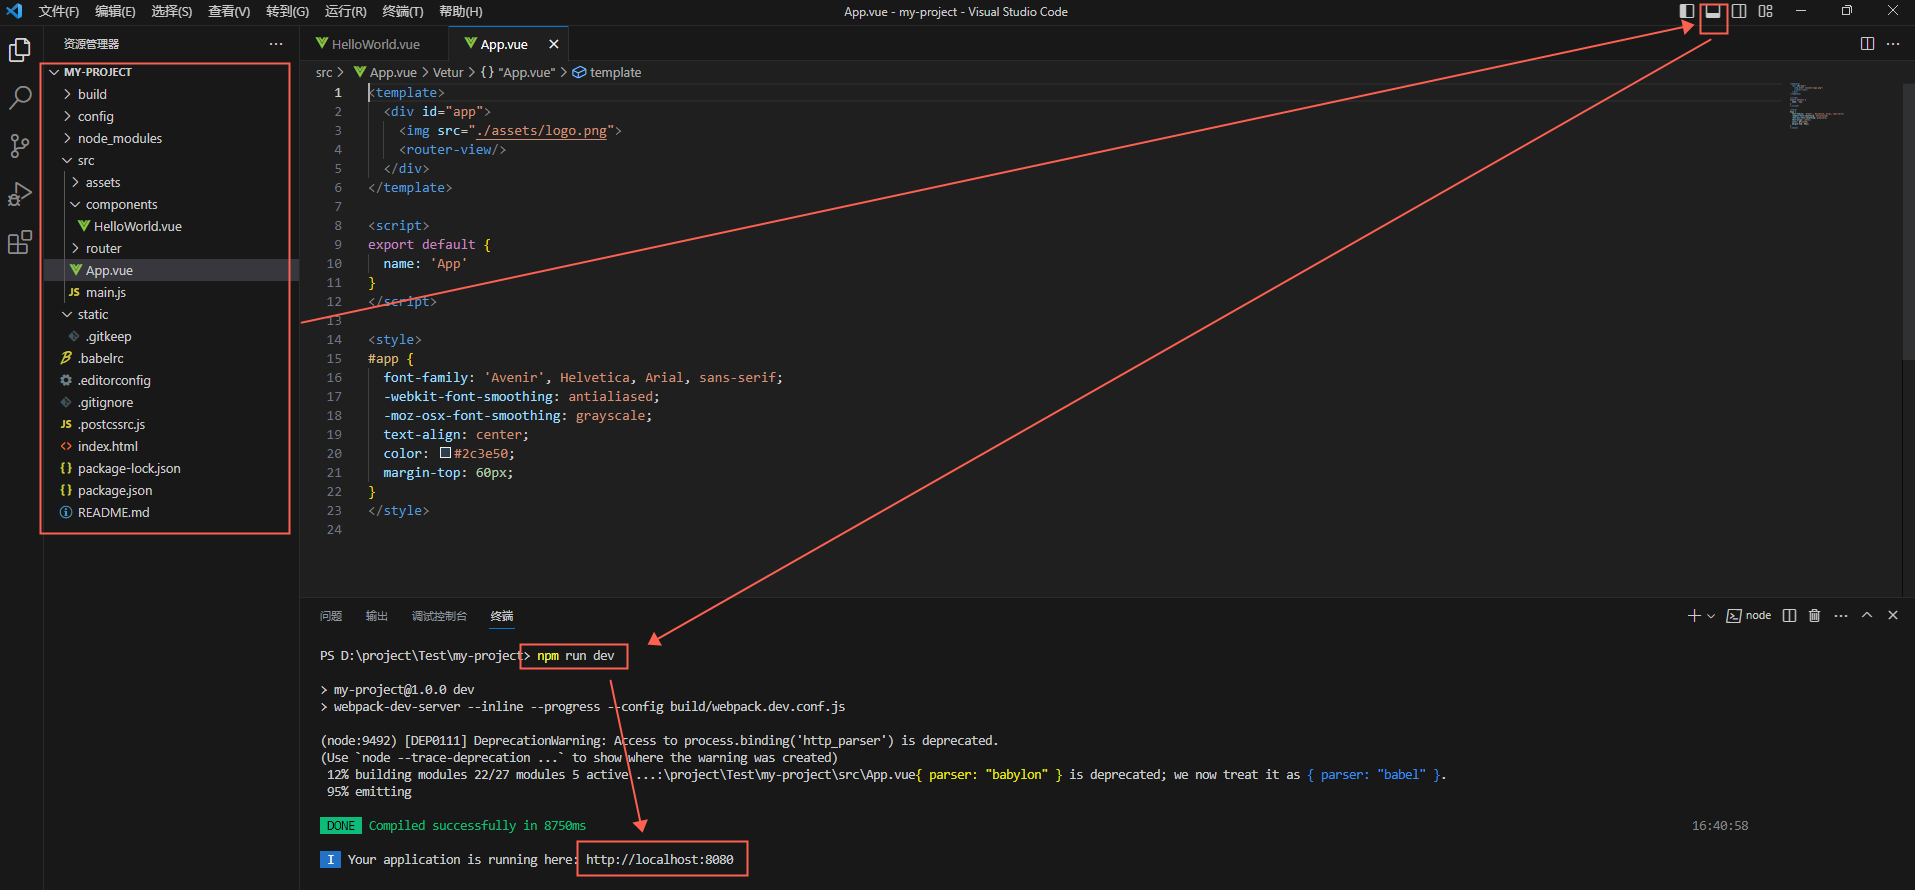Expand the router folder
The height and width of the screenshot is (890, 1915).
[170, 248]
